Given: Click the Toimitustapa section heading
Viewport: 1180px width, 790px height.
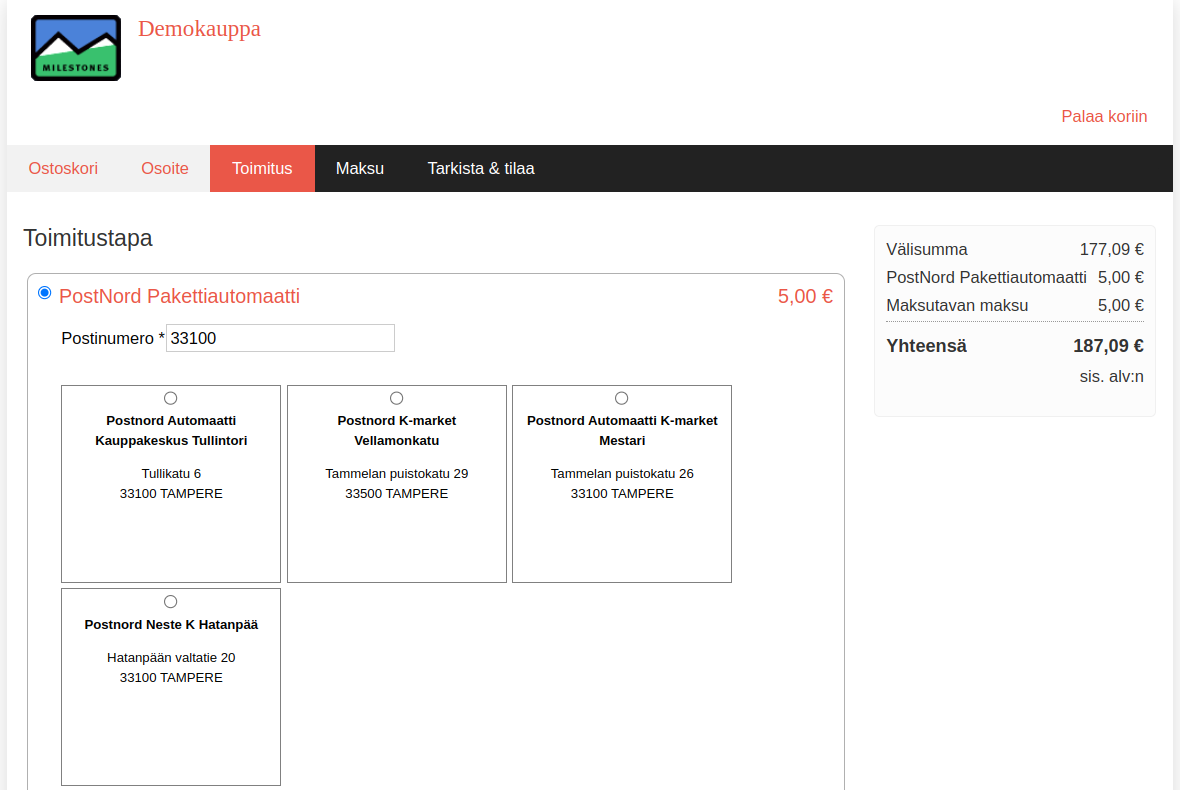Looking at the screenshot, I should tap(88, 238).
